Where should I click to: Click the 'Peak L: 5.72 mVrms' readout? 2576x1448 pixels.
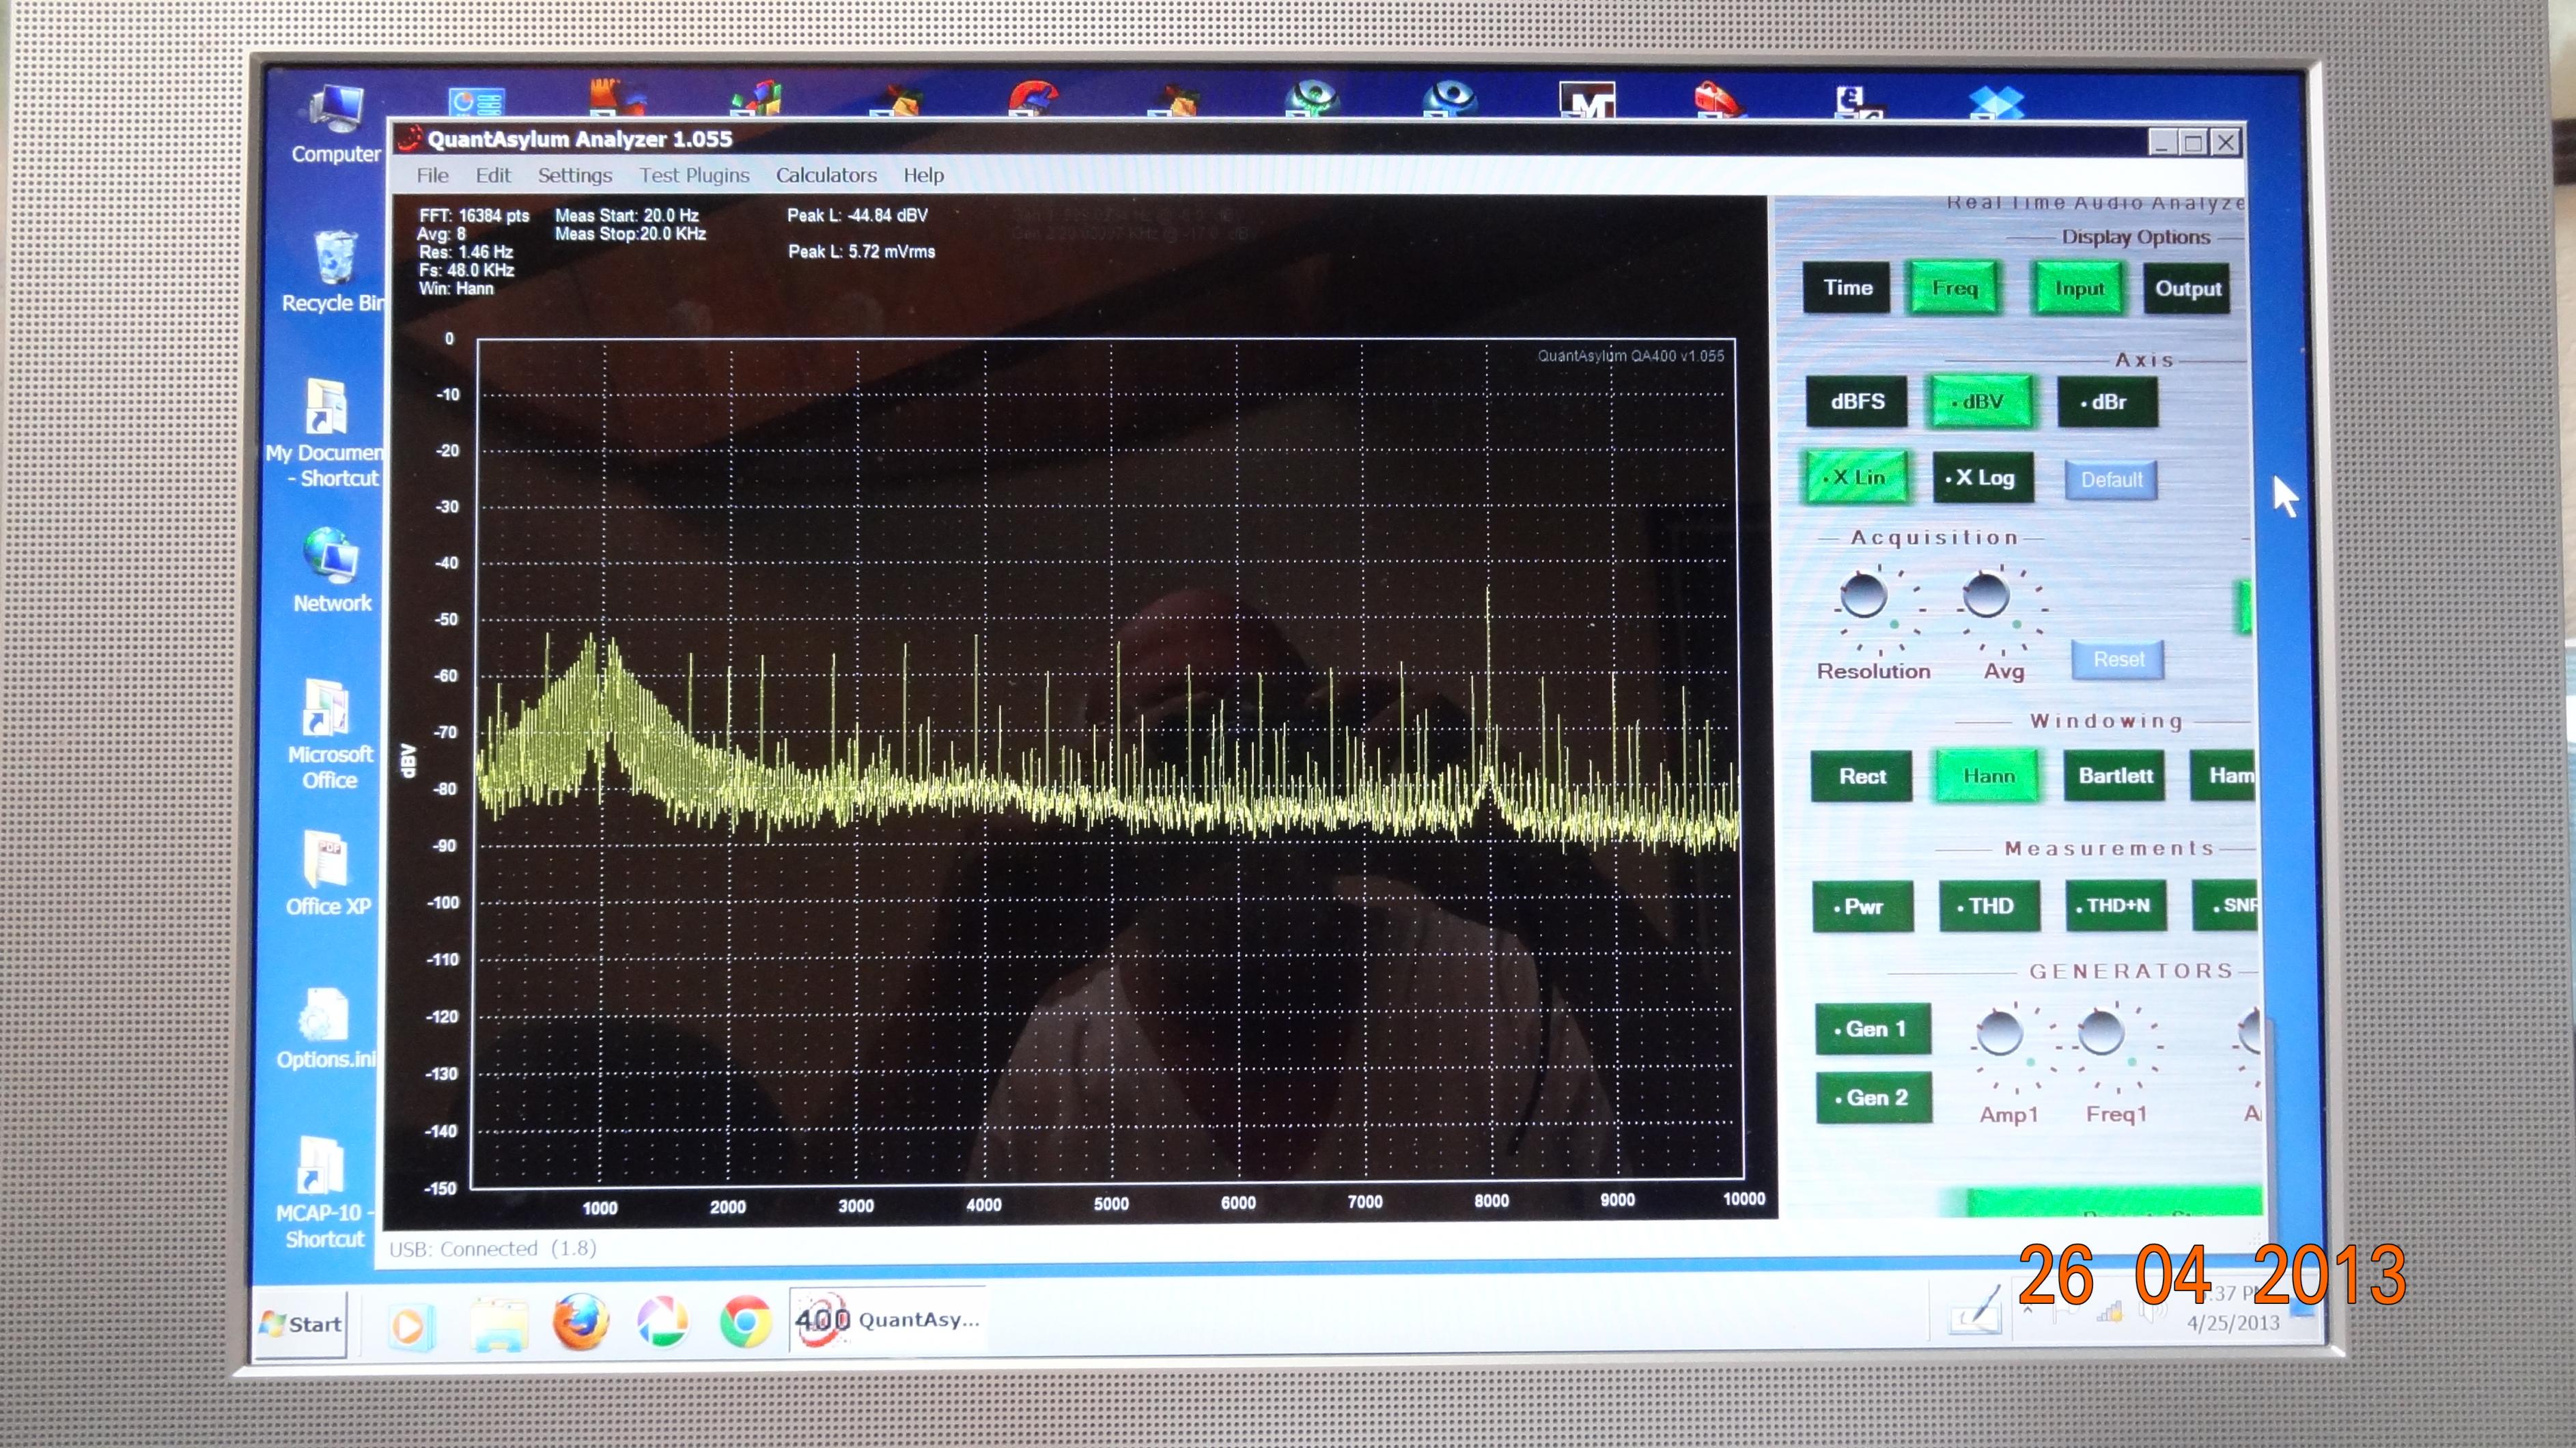point(861,252)
